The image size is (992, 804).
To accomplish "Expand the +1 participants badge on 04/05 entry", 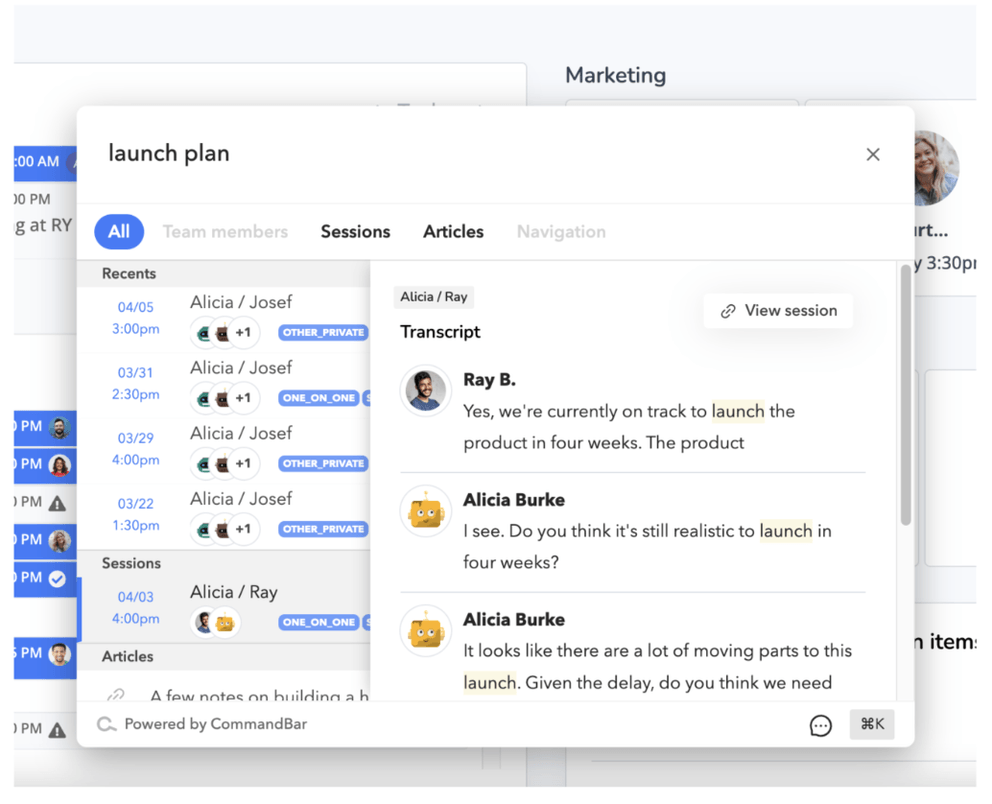I will coord(244,332).
